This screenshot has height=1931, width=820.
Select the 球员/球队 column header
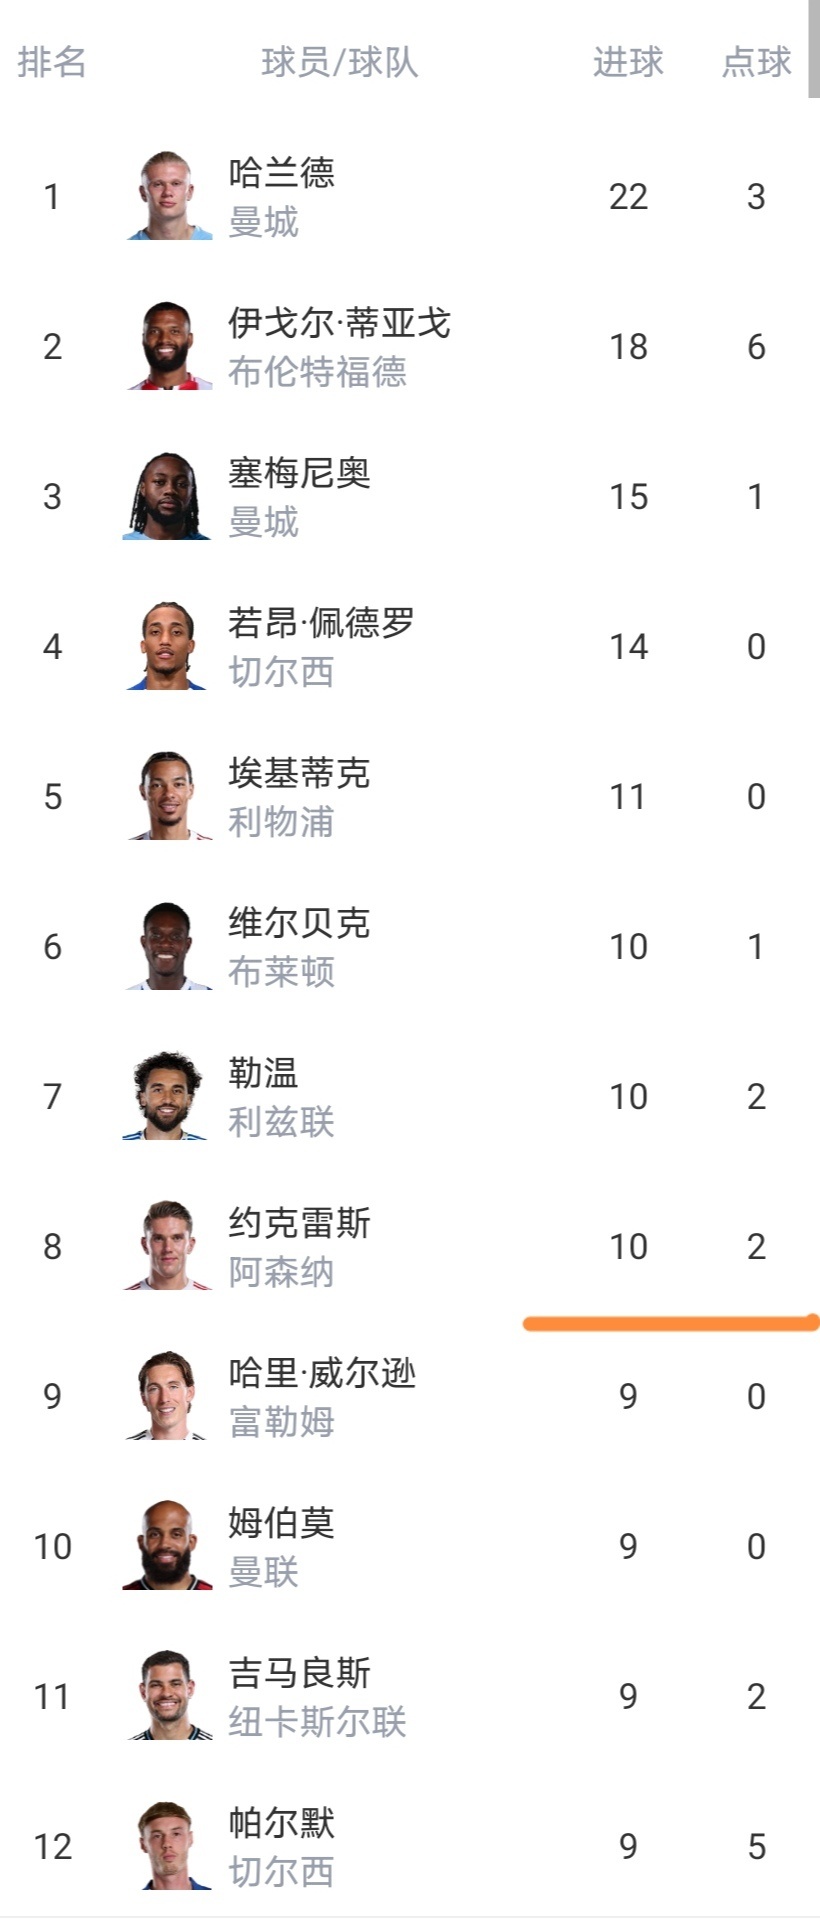339,62
